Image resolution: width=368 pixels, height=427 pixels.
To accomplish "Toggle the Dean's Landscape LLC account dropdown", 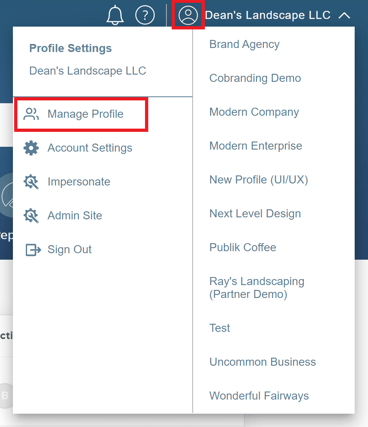I will pos(267,15).
